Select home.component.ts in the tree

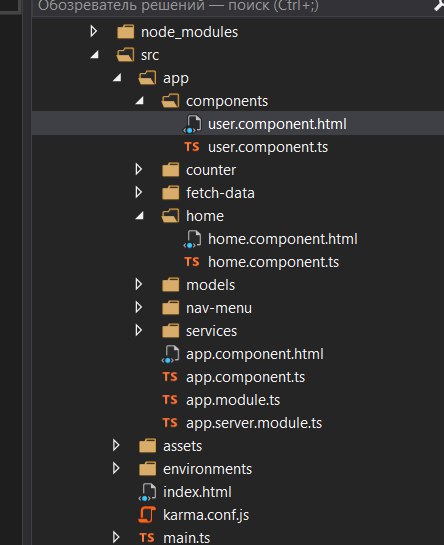point(273,262)
